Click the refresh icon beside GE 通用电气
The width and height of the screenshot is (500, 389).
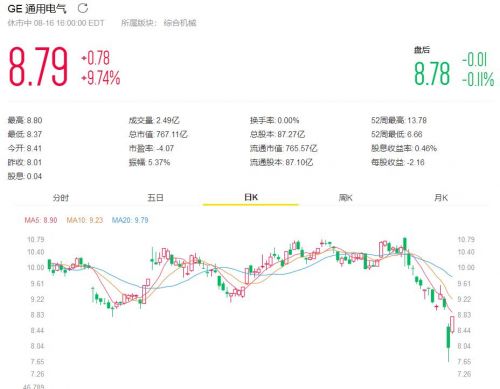[83, 8]
